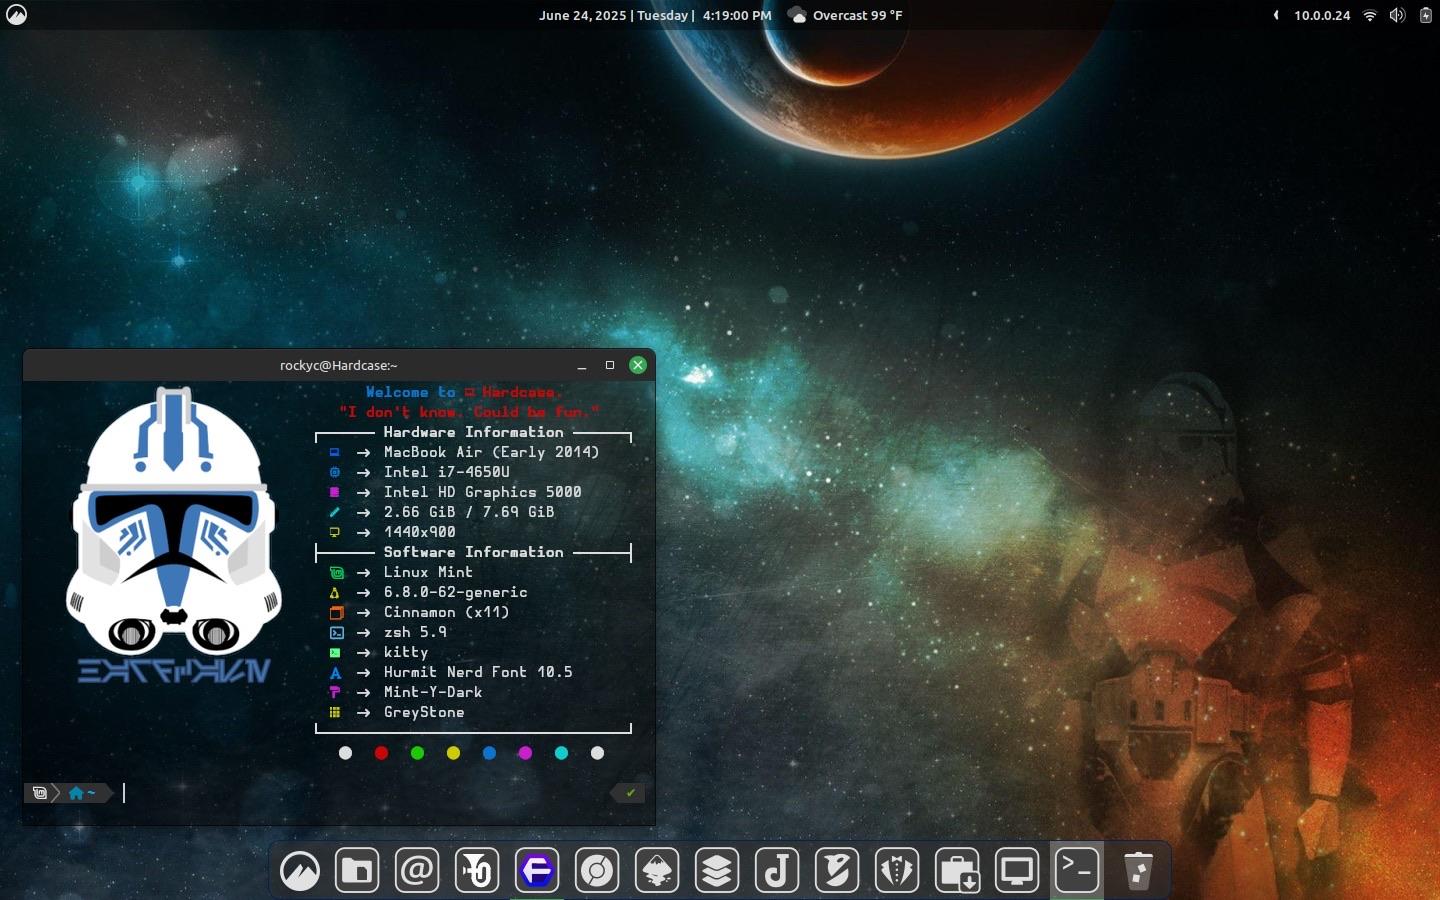Screen dimensions: 1440x900
Task: Click the "Hurmit Nerd Font 10.5" line
Action: coord(478,672)
